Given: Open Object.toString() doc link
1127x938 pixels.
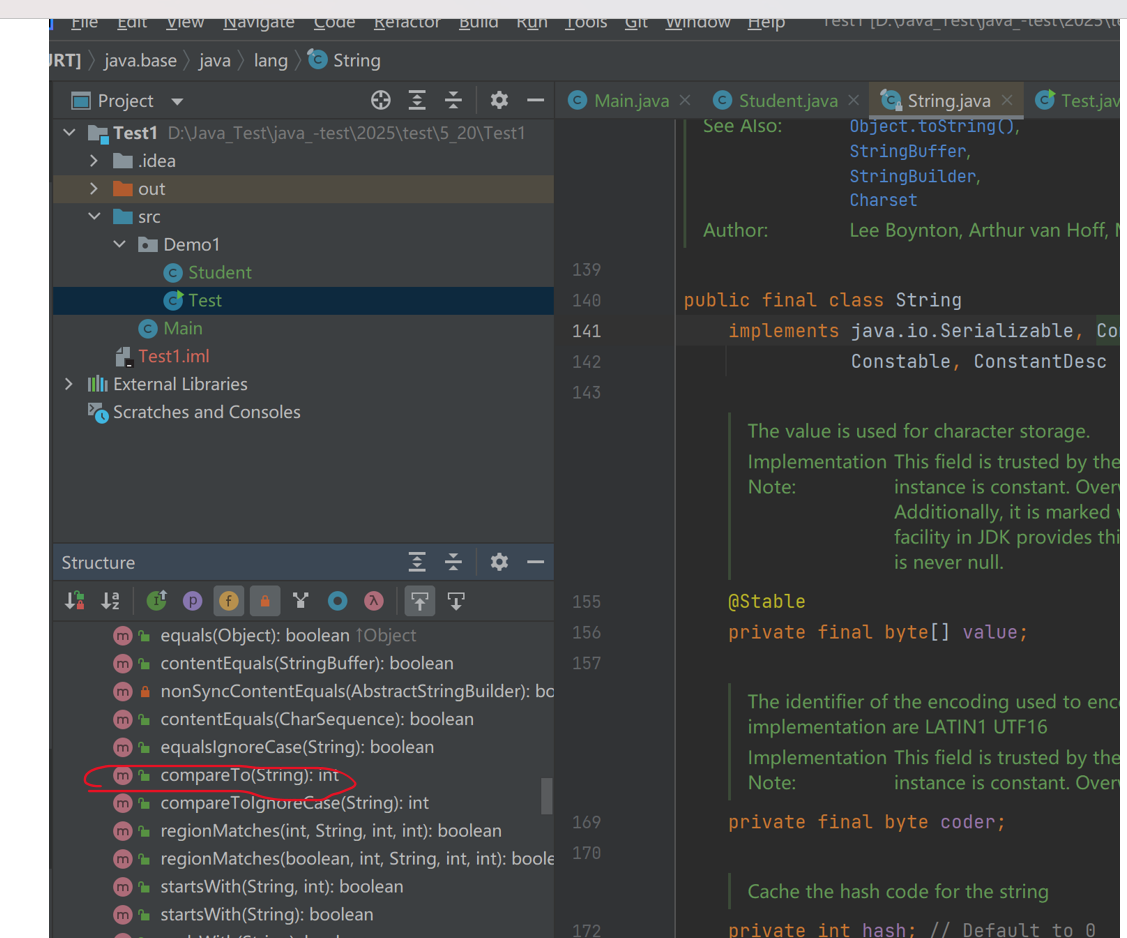Looking at the screenshot, I should click(934, 127).
